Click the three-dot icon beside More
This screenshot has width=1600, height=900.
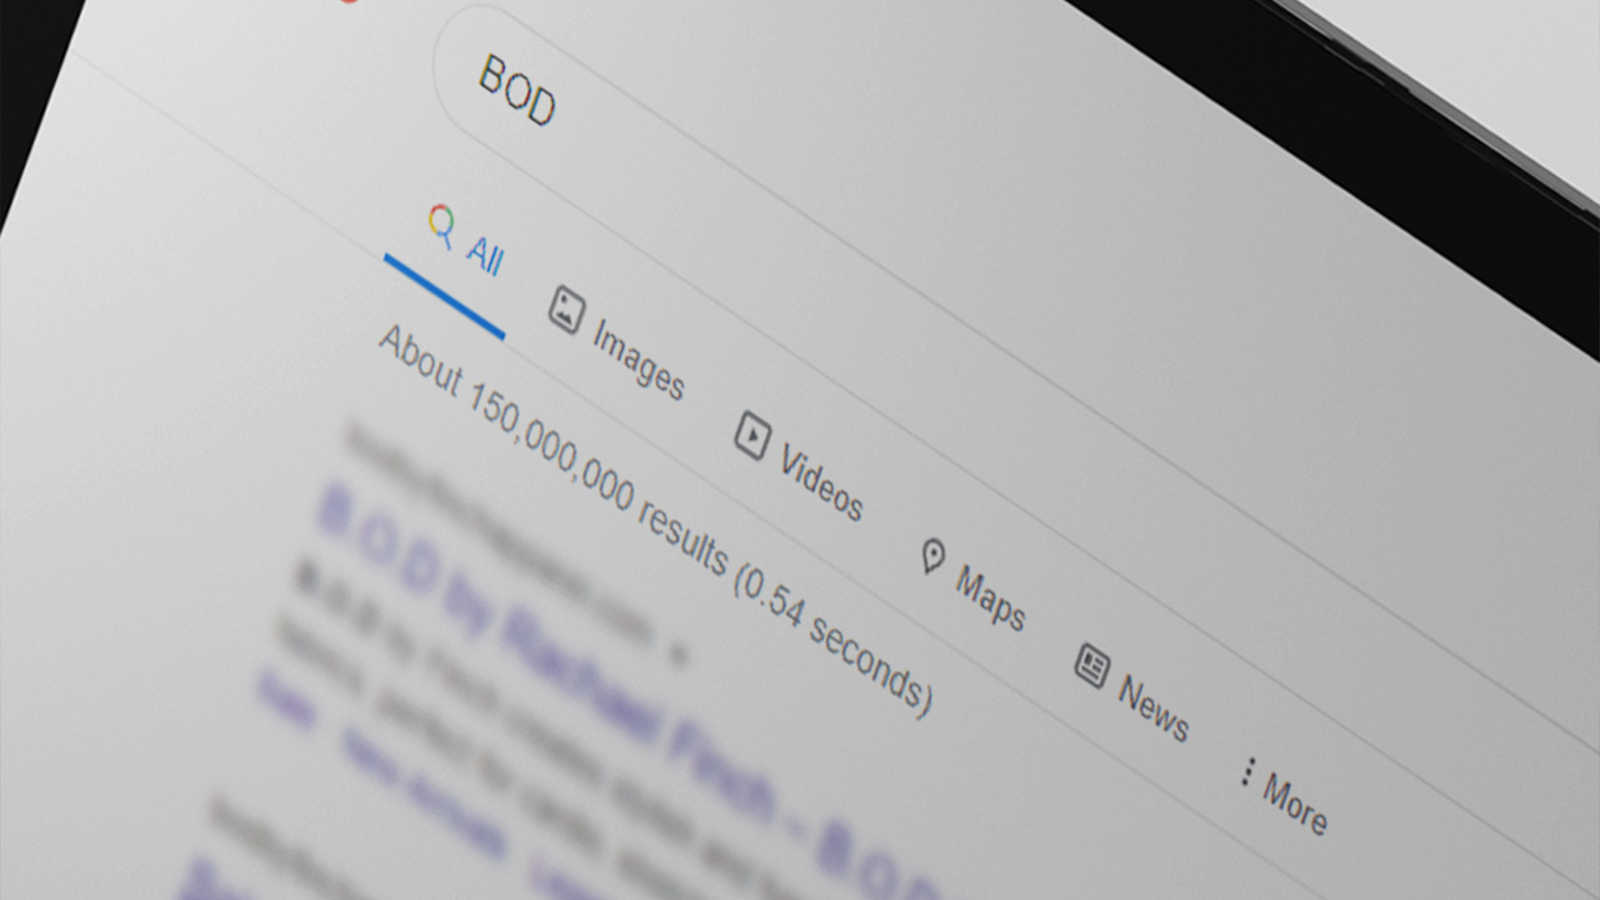point(1246,771)
